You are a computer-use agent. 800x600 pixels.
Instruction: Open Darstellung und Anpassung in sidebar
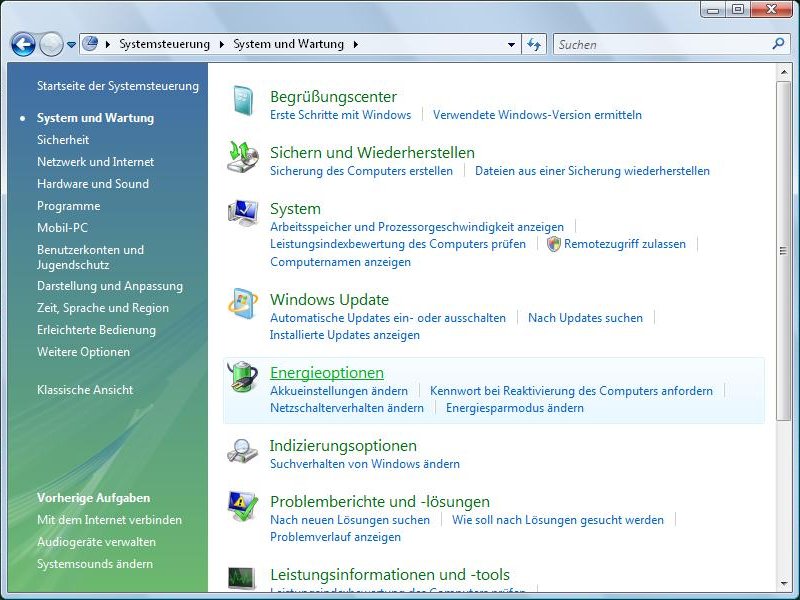tap(110, 286)
